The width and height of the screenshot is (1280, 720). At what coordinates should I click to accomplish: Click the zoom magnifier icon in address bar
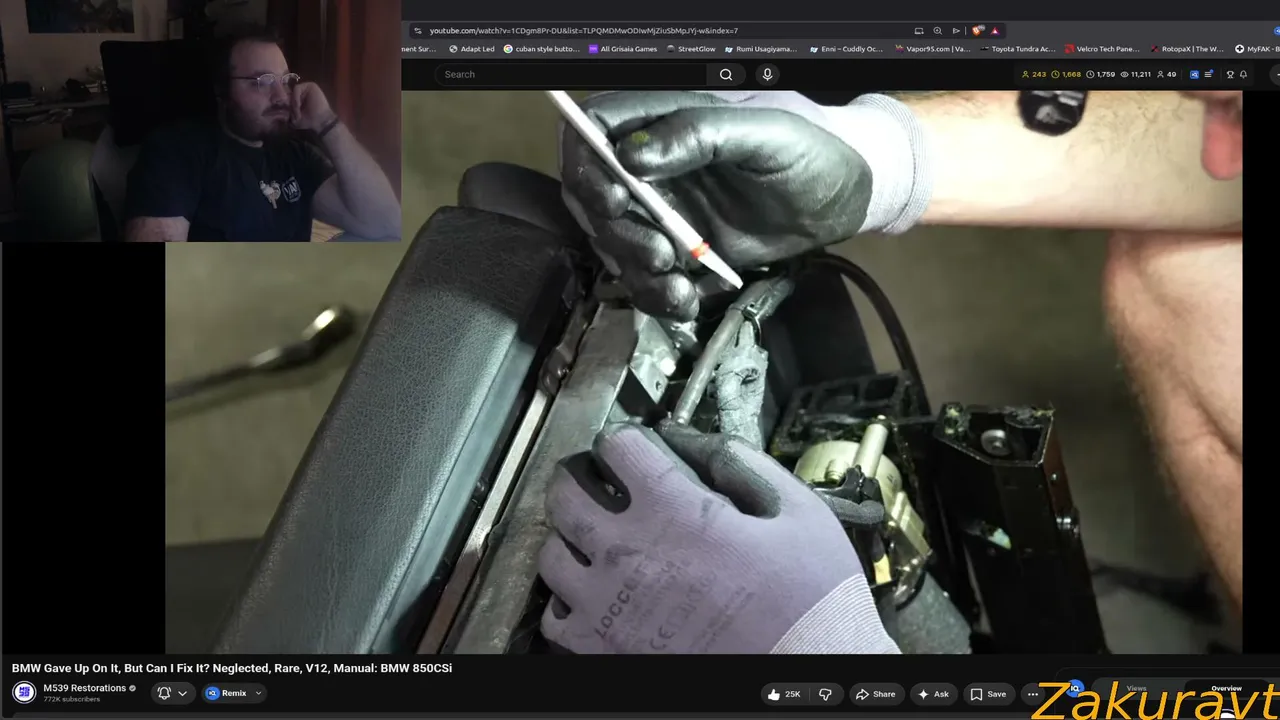937,30
